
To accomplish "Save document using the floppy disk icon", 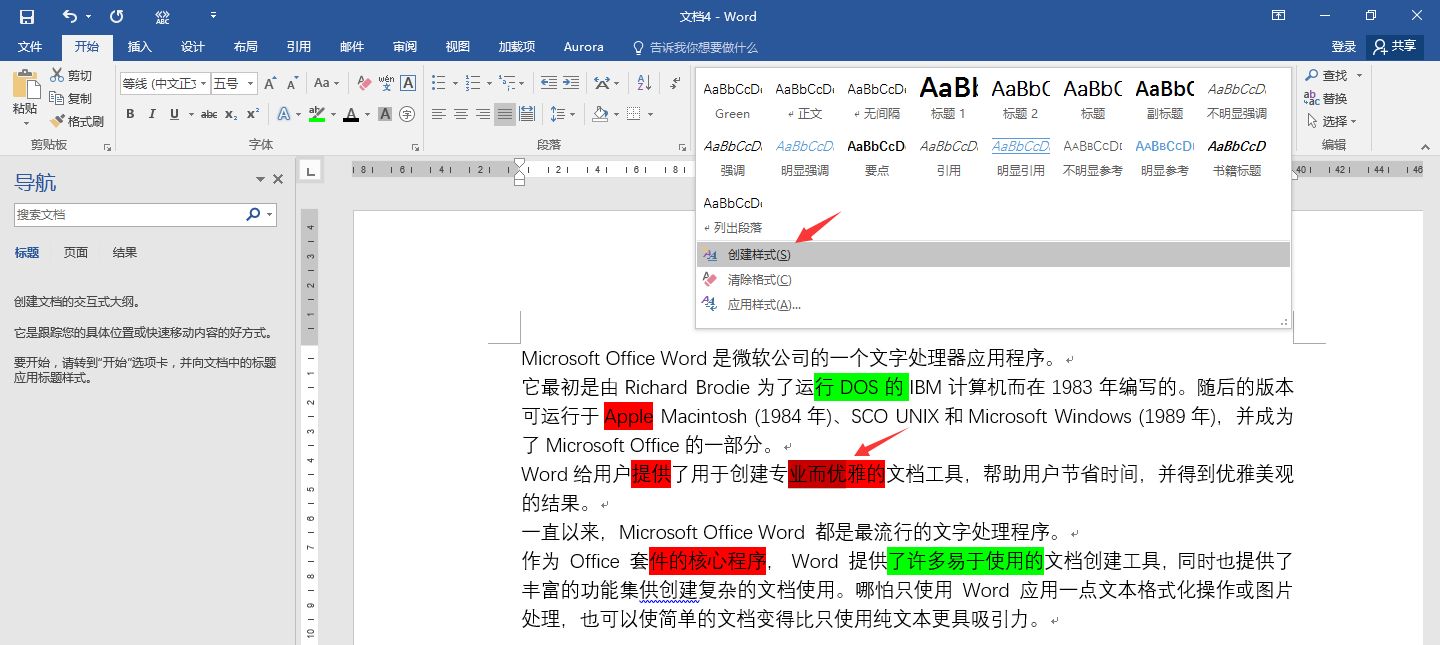I will [x=27, y=16].
